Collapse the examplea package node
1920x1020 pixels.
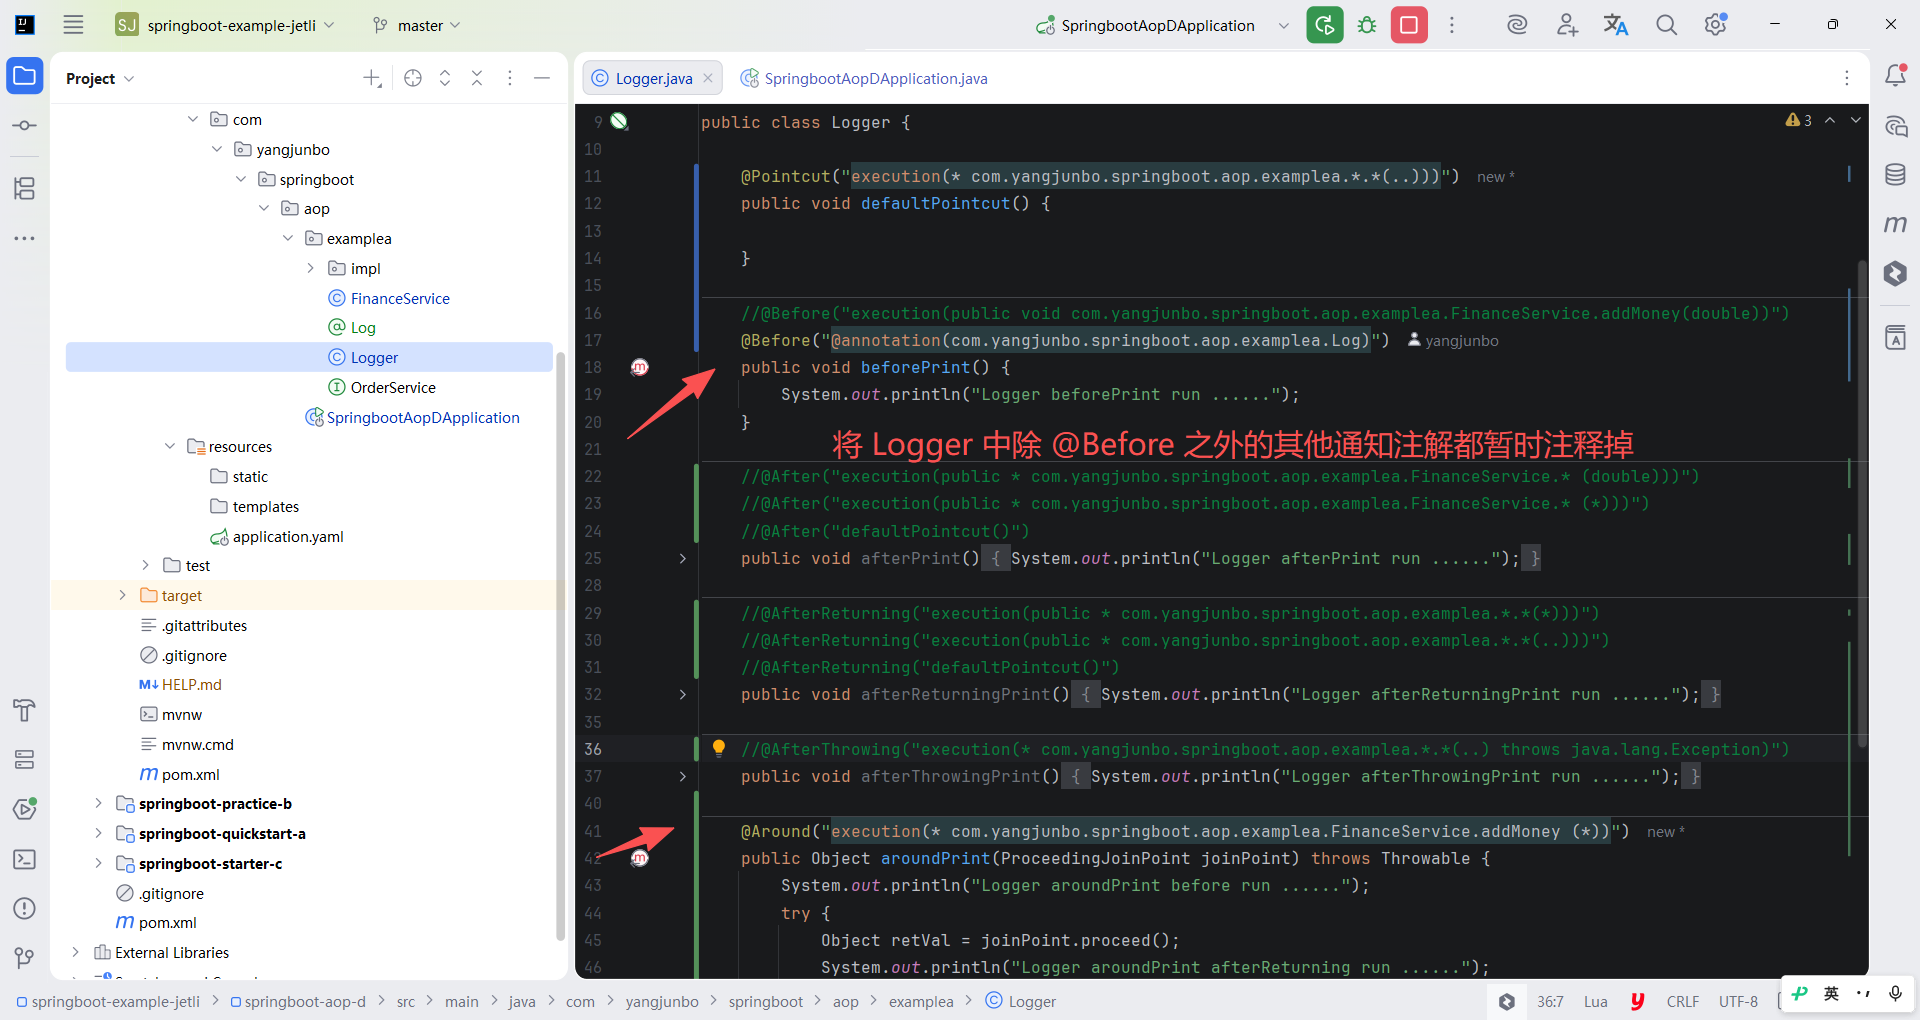tap(288, 238)
